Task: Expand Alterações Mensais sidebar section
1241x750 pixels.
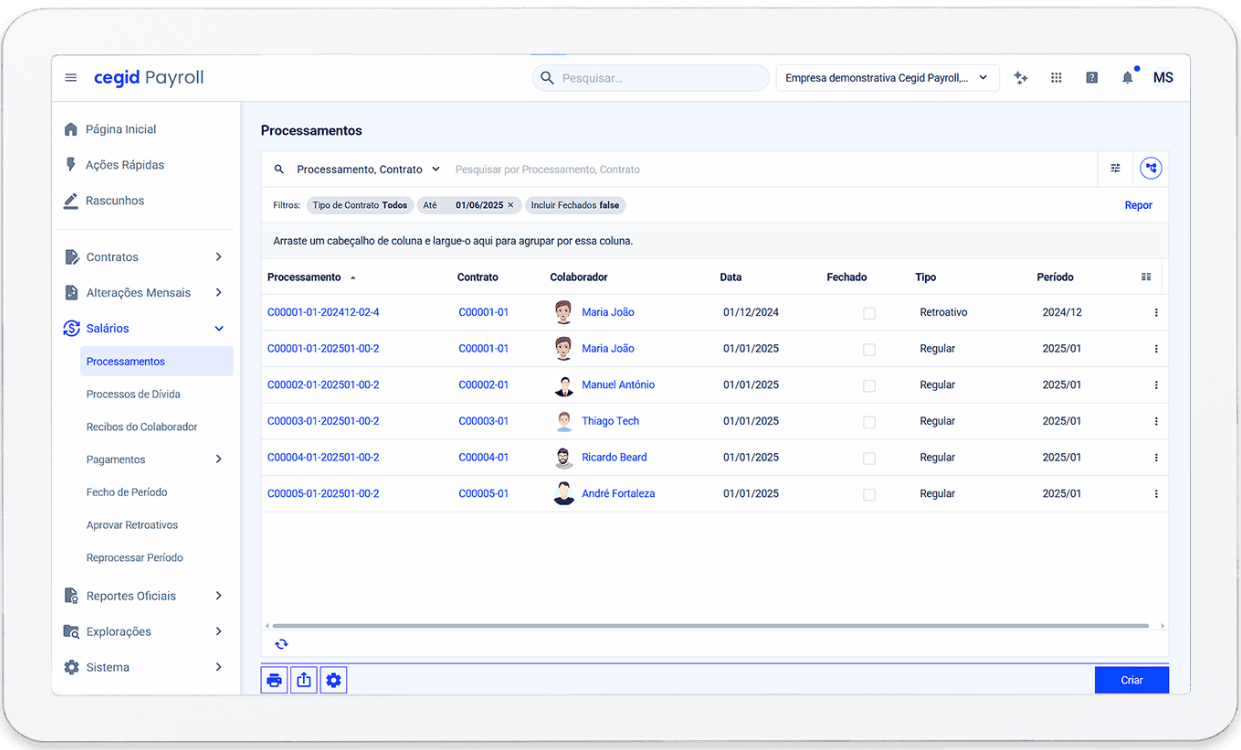Action: pos(218,293)
